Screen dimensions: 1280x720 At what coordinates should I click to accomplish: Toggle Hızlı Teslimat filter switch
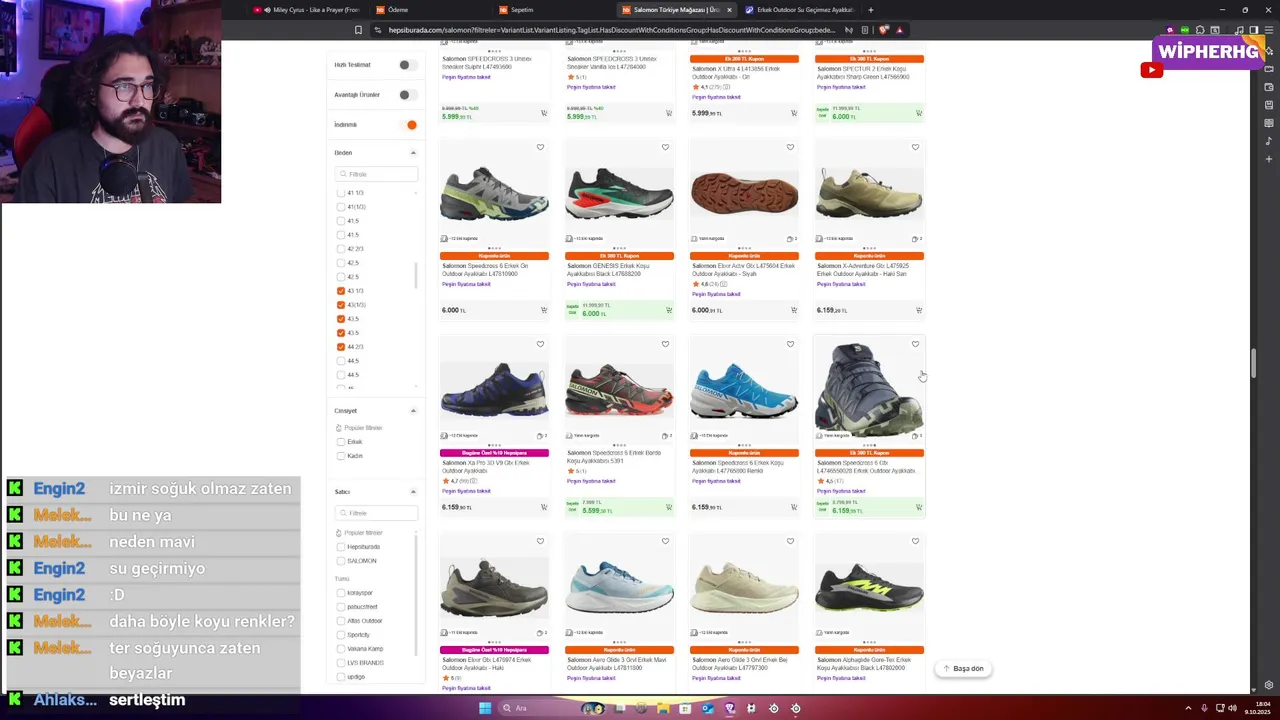point(406,65)
